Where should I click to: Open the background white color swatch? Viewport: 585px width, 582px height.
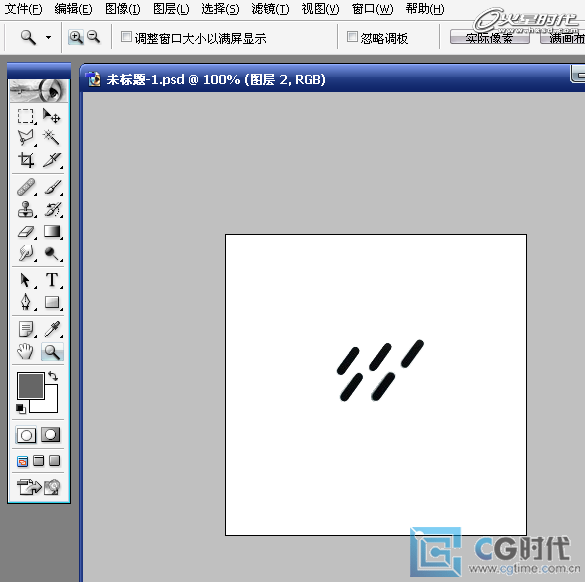[51, 404]
